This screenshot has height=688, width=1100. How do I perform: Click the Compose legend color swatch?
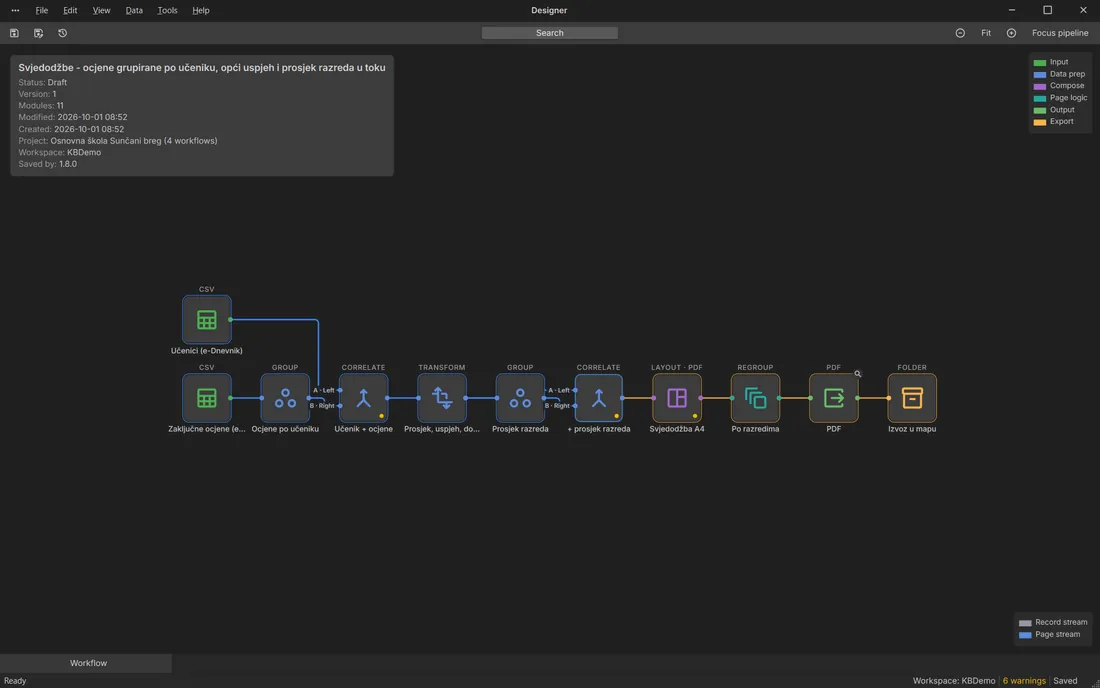point(1040,86)
